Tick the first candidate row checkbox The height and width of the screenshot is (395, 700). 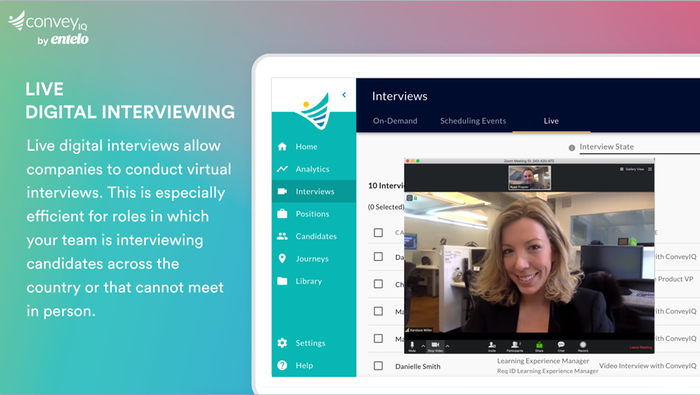pyautogui.click(x=378, y=257)
